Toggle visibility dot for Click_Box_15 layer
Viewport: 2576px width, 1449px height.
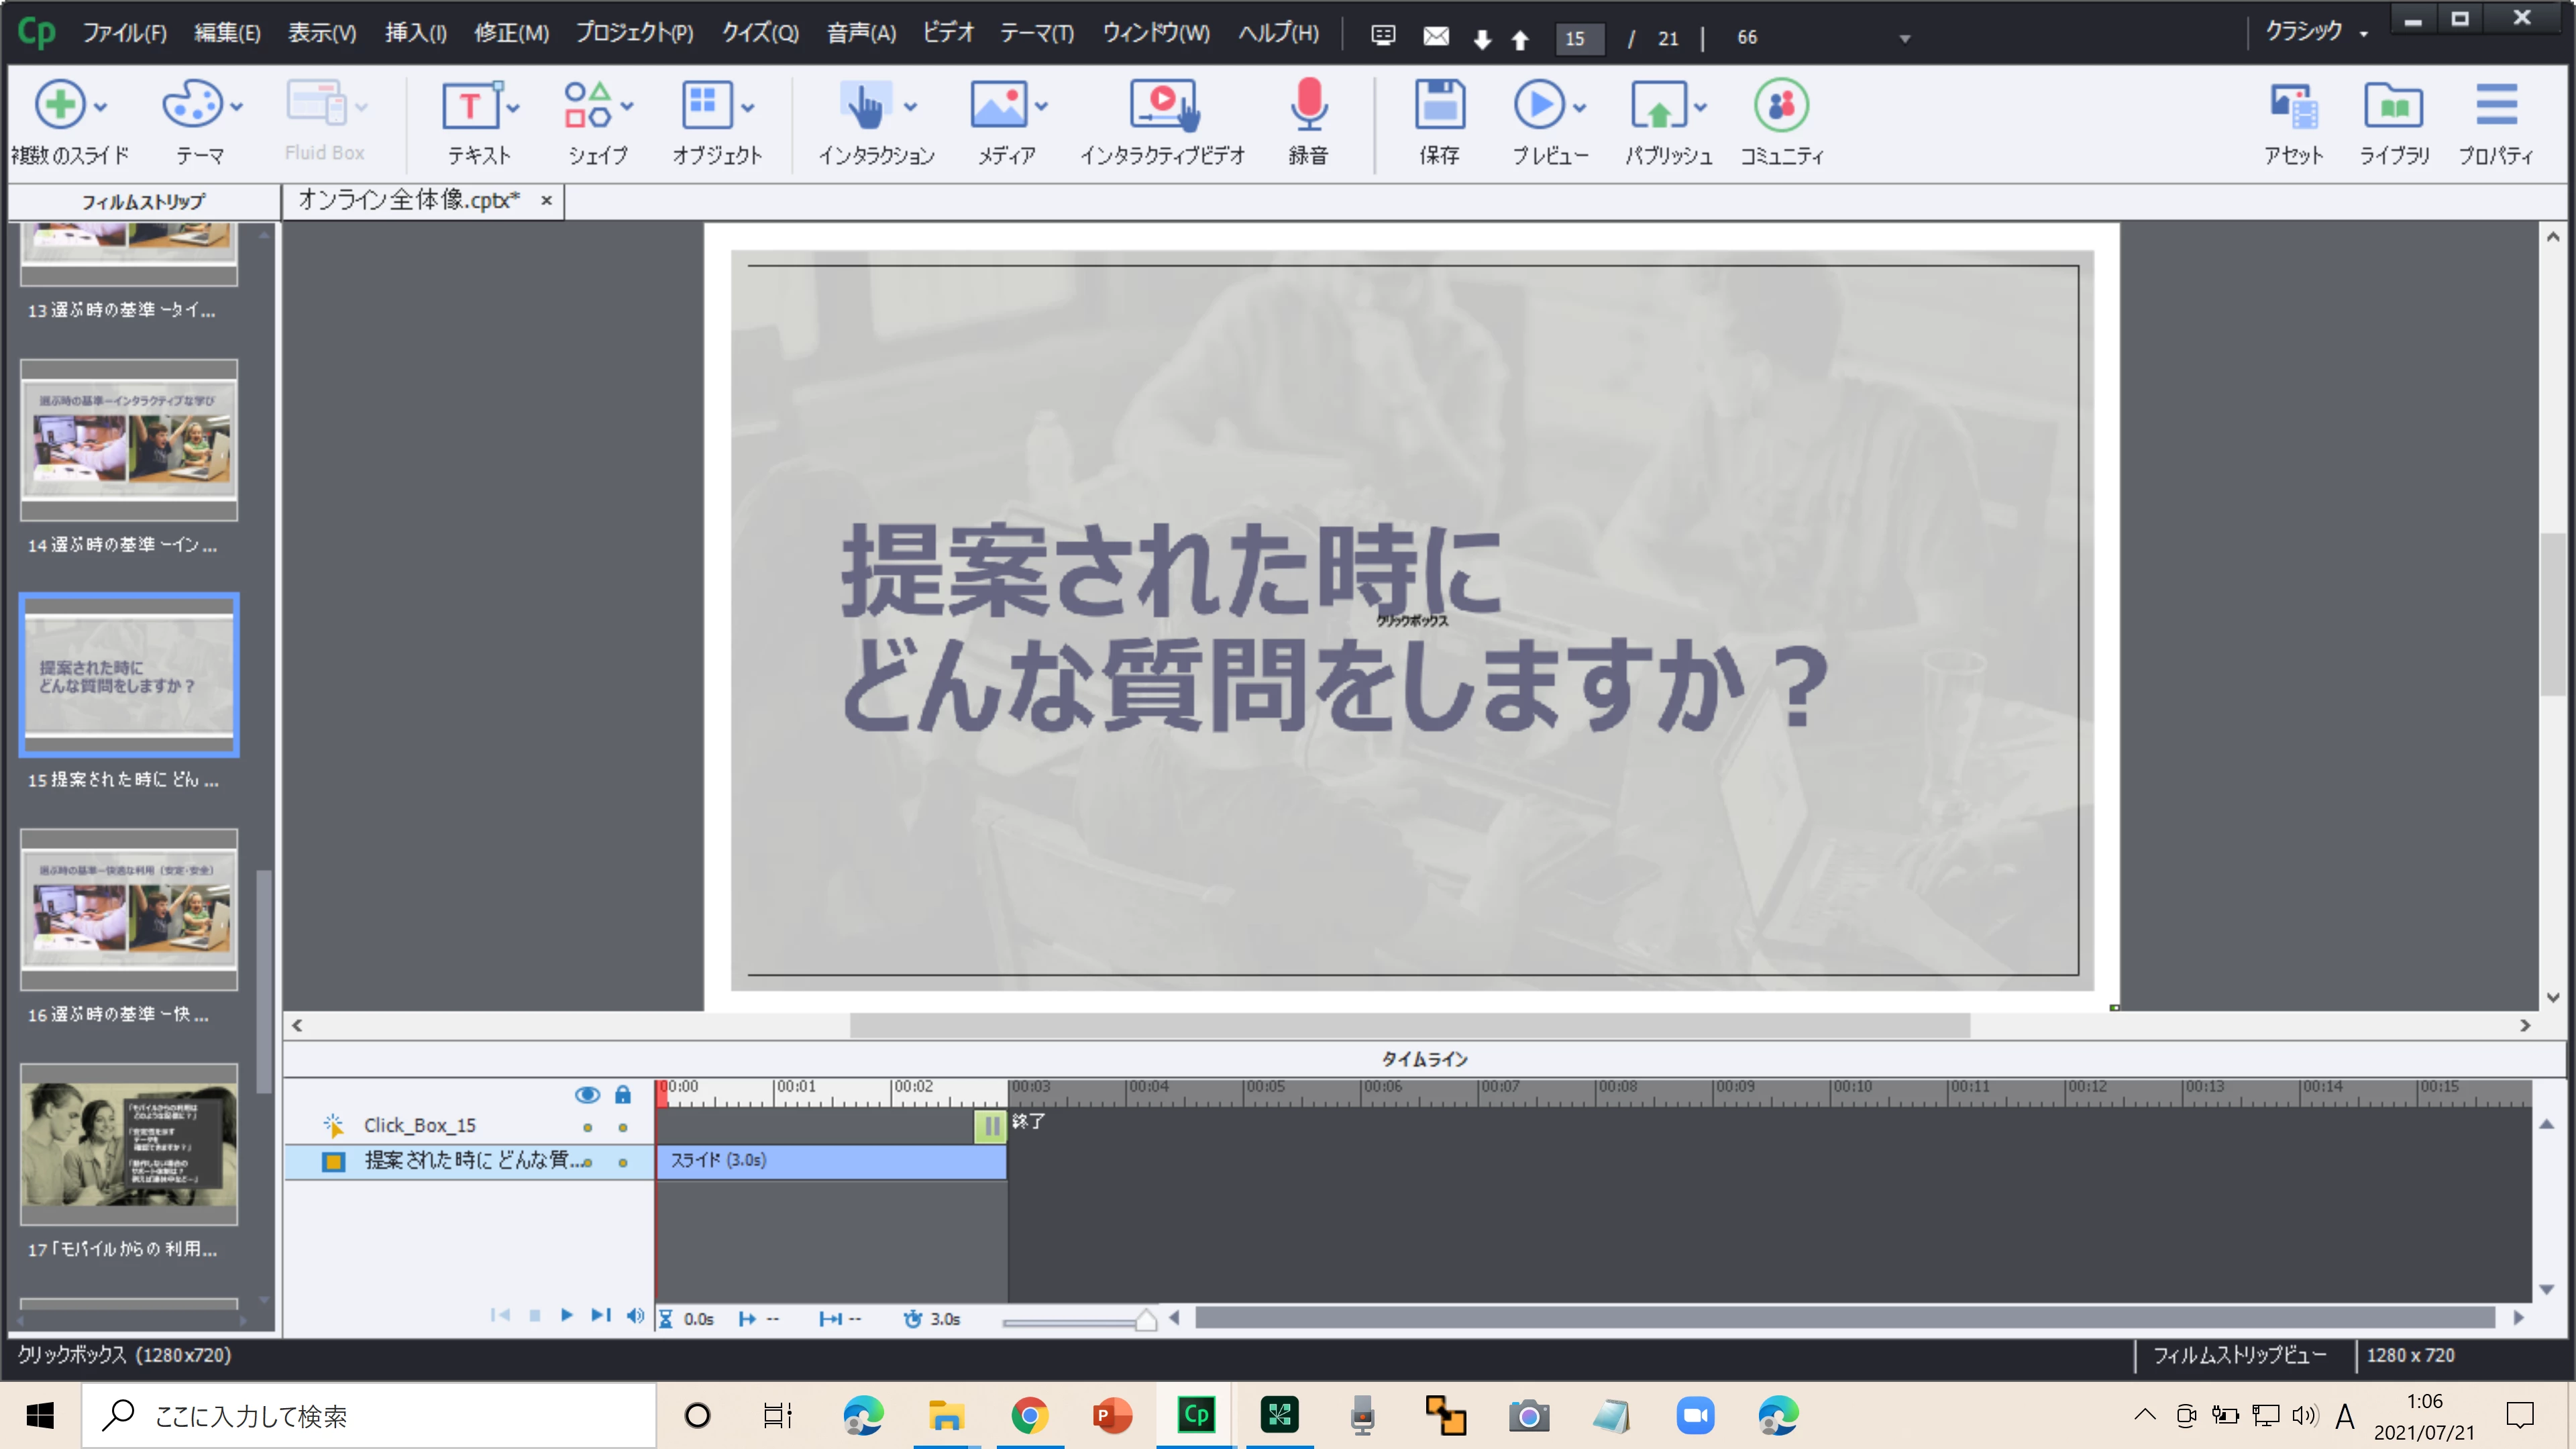[587, 1128]
